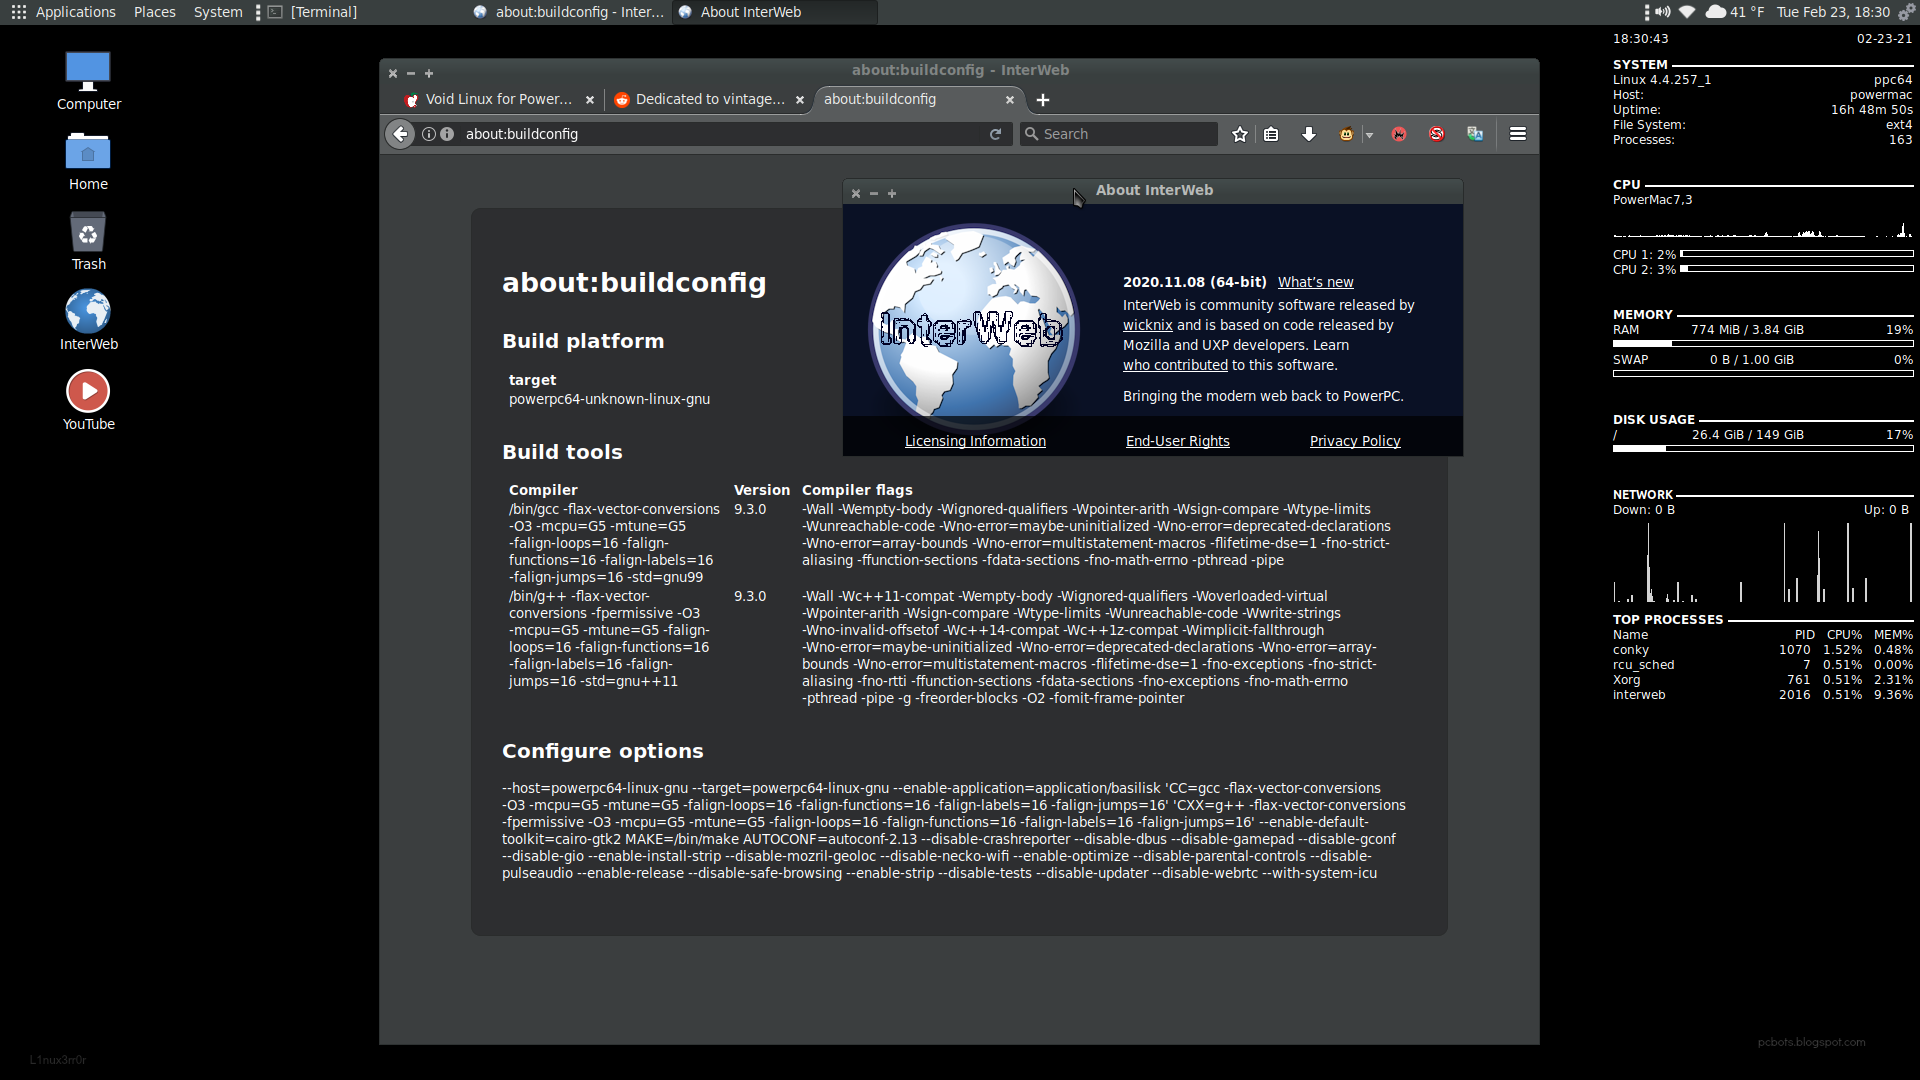Click into the Search box

tap(1118, 134)
